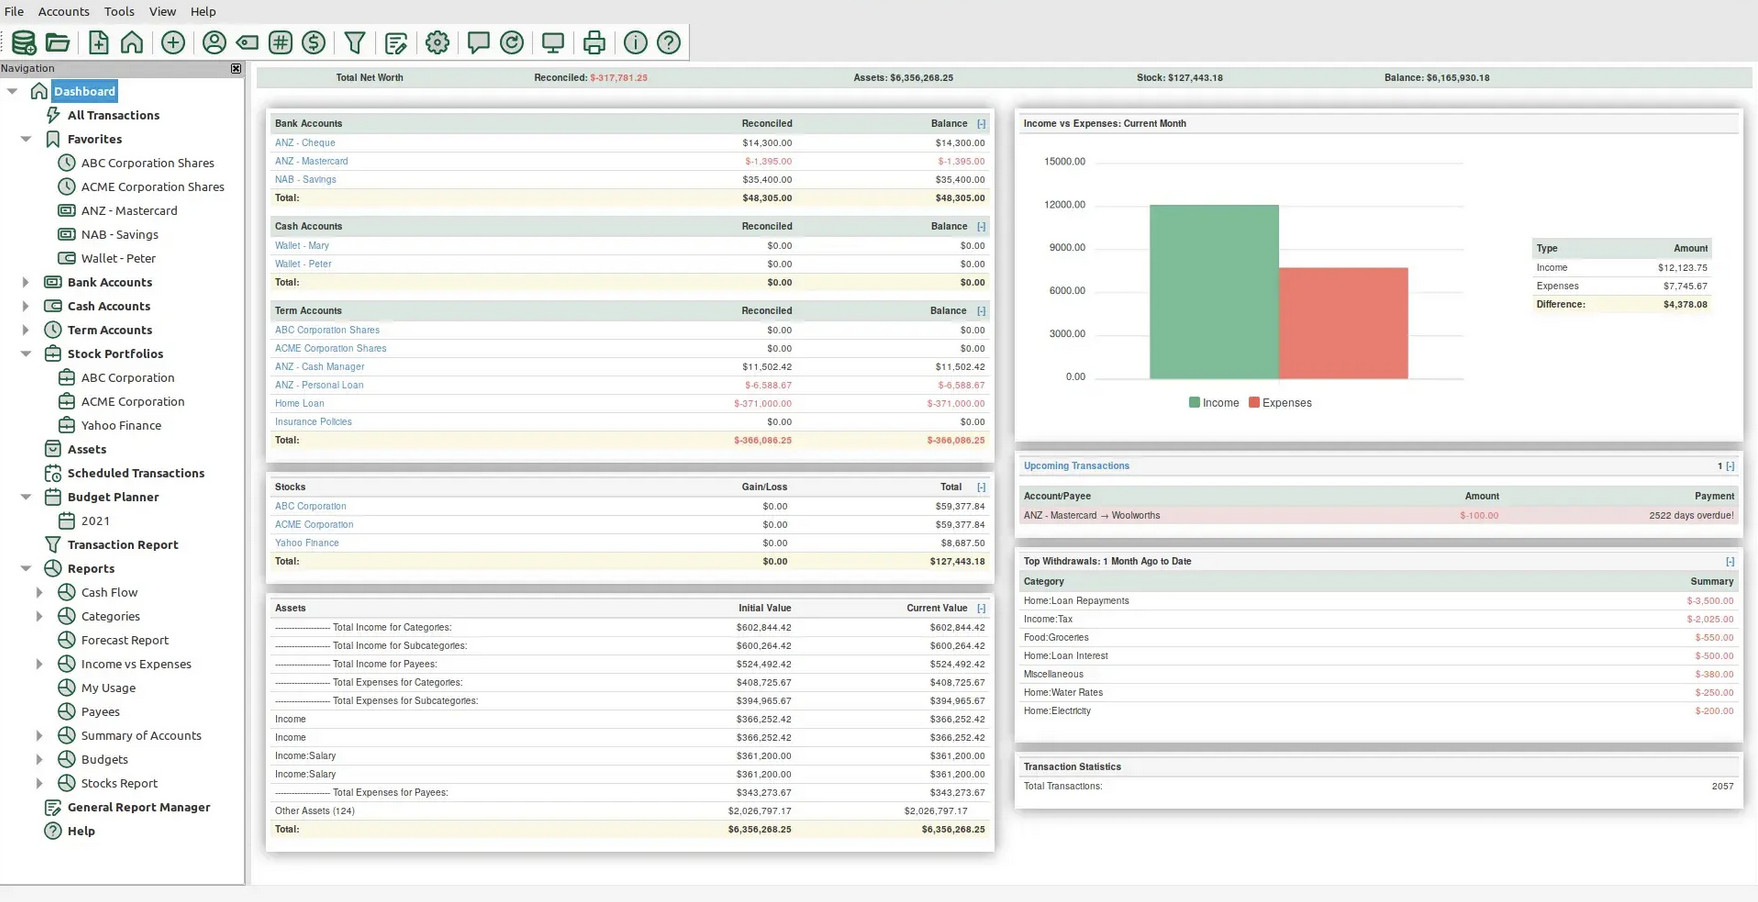The width and height of the screenshot is (1758, 902).
Task: Add a new transaction using the plus icon
Action: point(173,42)
